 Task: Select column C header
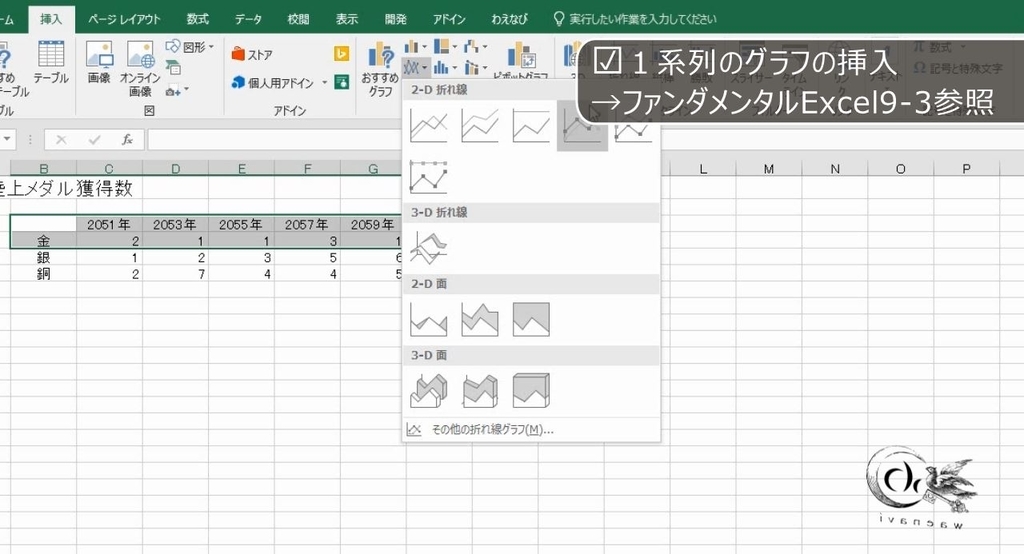pos(109,169)
